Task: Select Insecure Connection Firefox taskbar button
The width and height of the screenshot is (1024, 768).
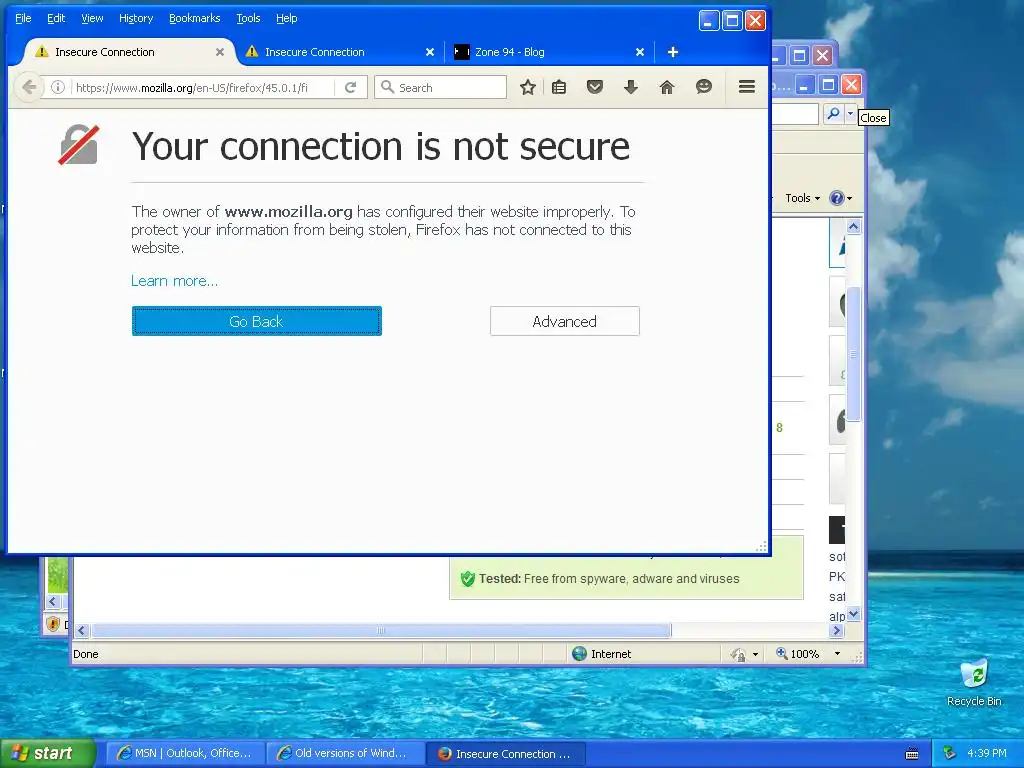Action: pos(505,754)
